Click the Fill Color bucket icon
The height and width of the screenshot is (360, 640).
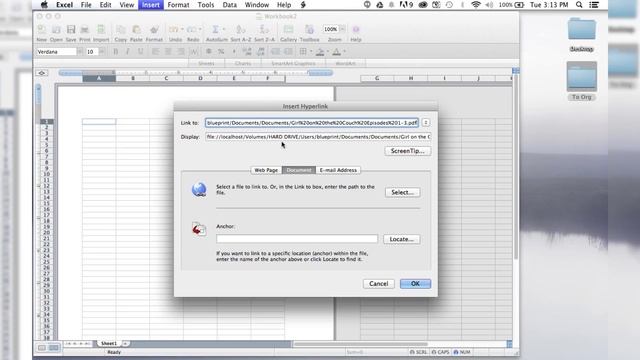tap(320, 52)
